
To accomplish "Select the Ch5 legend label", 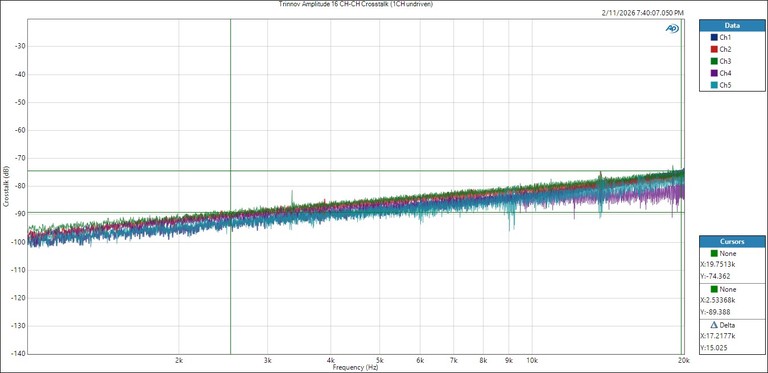I will point(725,85).
